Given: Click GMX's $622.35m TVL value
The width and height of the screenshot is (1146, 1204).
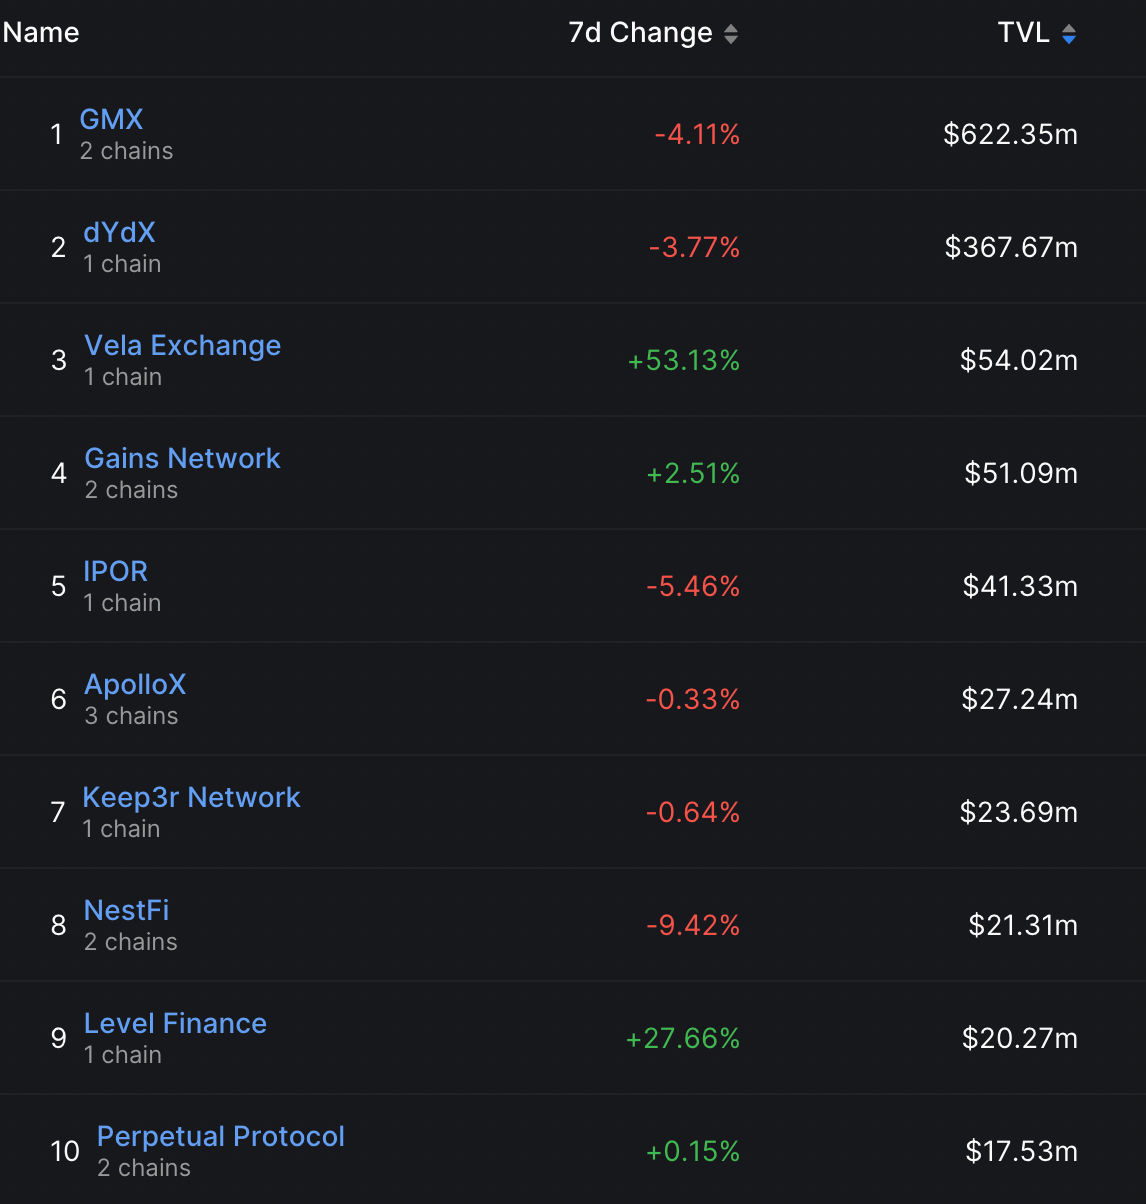Looking at the screenshot, I should [x=1010, y=134].
